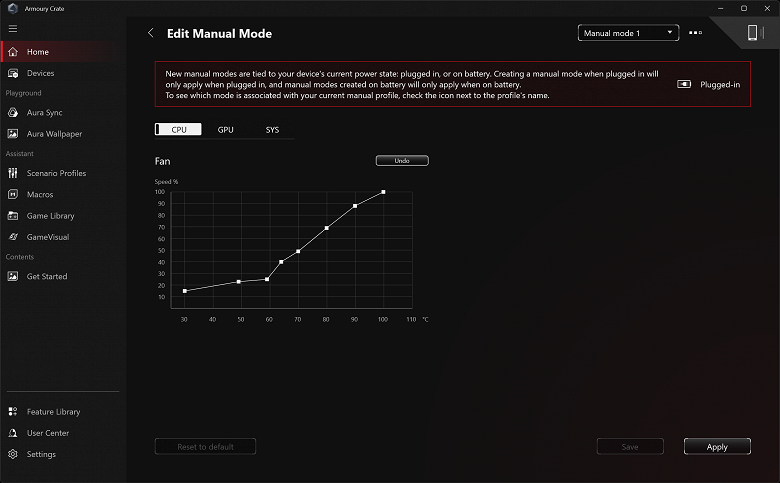Click the Contents section header
This screenshot has width=780, height=483.
coord(19,257)
